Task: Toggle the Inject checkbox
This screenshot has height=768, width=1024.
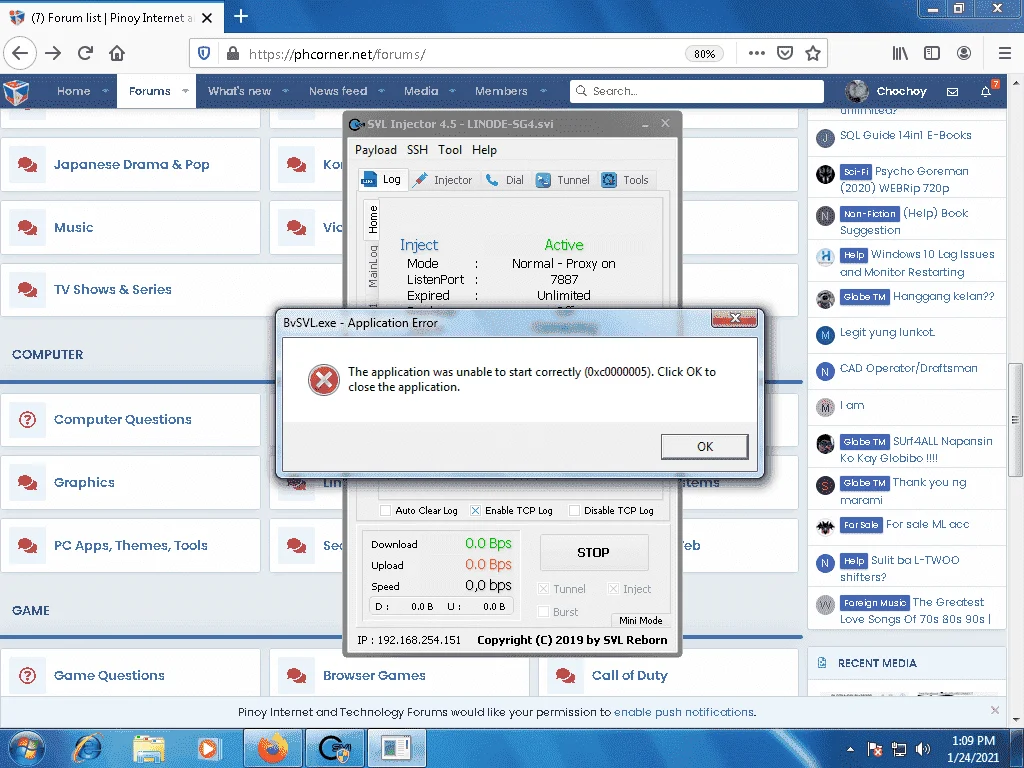Action: pos(613,589)
